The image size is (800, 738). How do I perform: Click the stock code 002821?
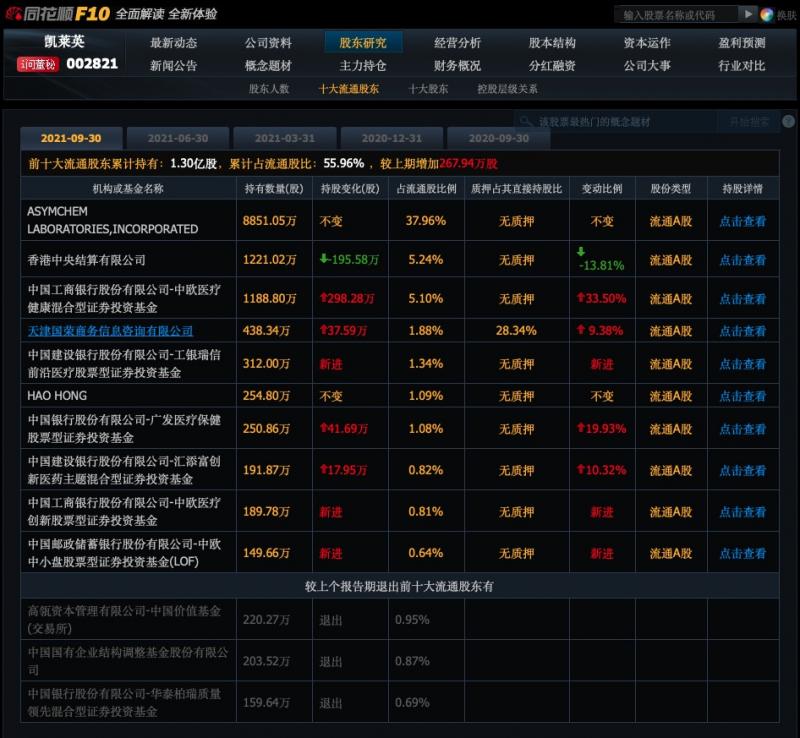(92, 64)
